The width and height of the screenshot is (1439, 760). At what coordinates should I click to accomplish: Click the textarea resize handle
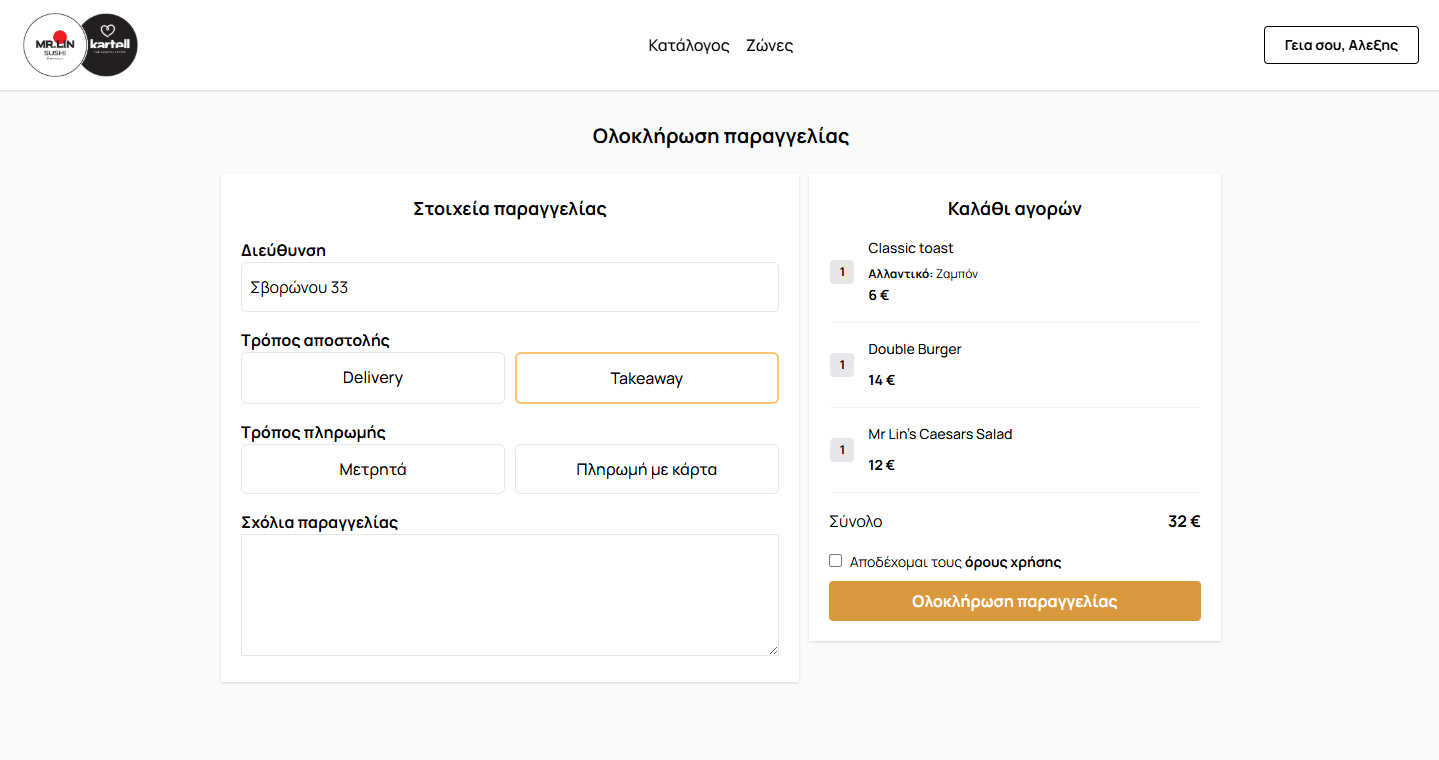(772, 650)
